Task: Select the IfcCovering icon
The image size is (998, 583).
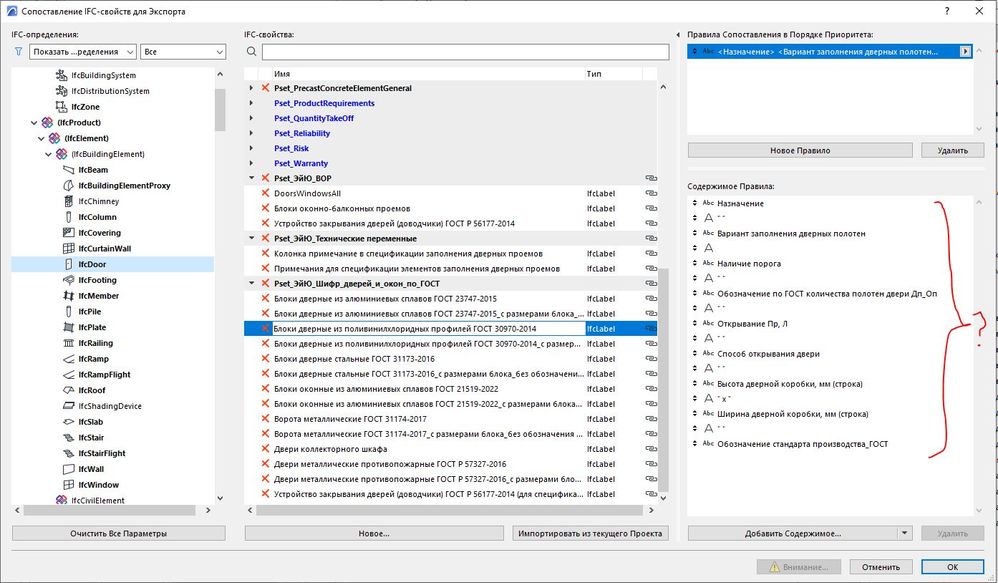Action: point(69,233)
